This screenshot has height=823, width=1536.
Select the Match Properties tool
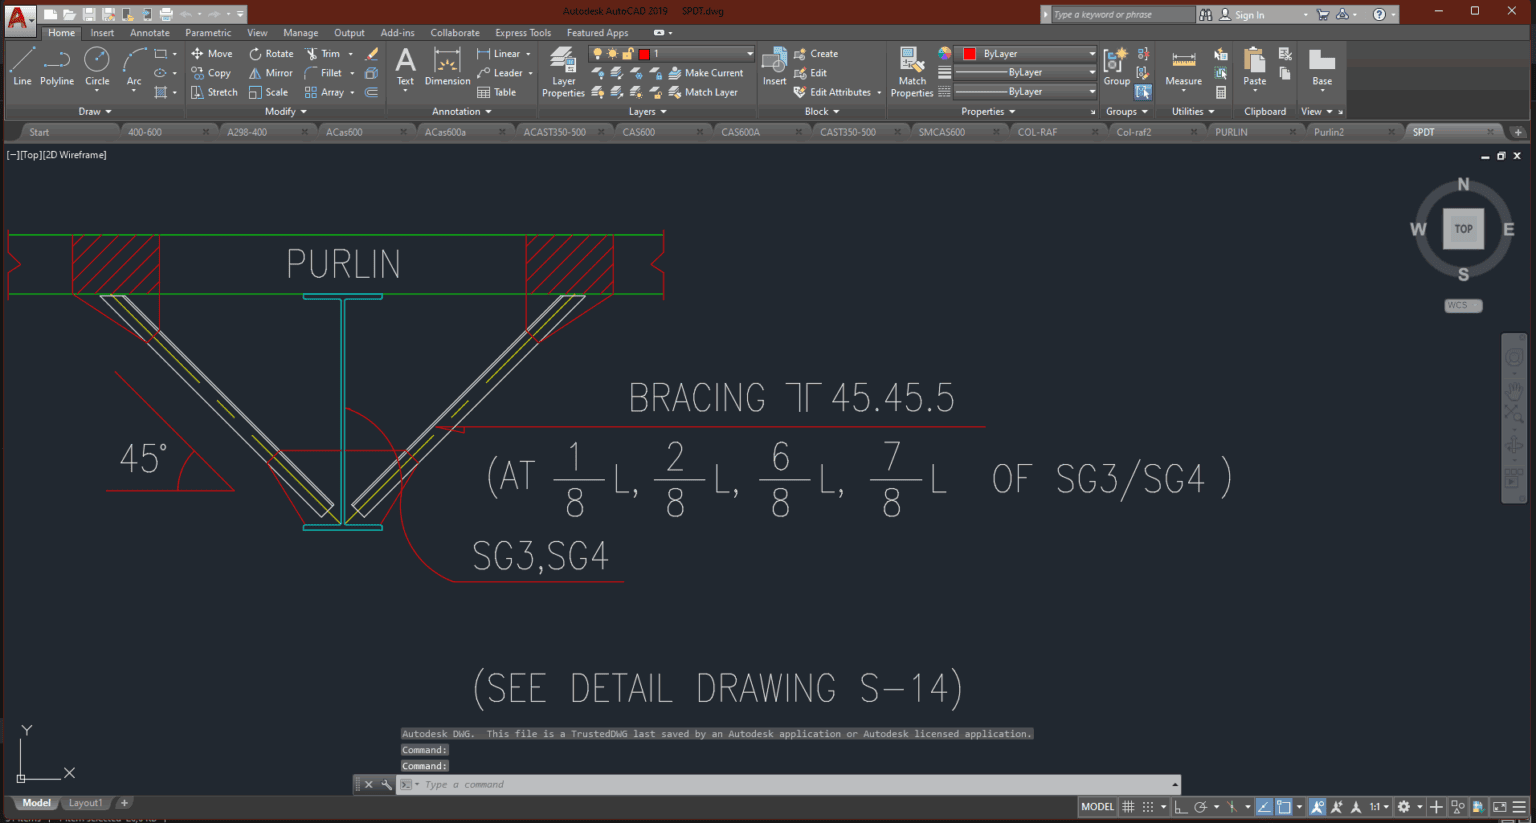tap(911, 70)
